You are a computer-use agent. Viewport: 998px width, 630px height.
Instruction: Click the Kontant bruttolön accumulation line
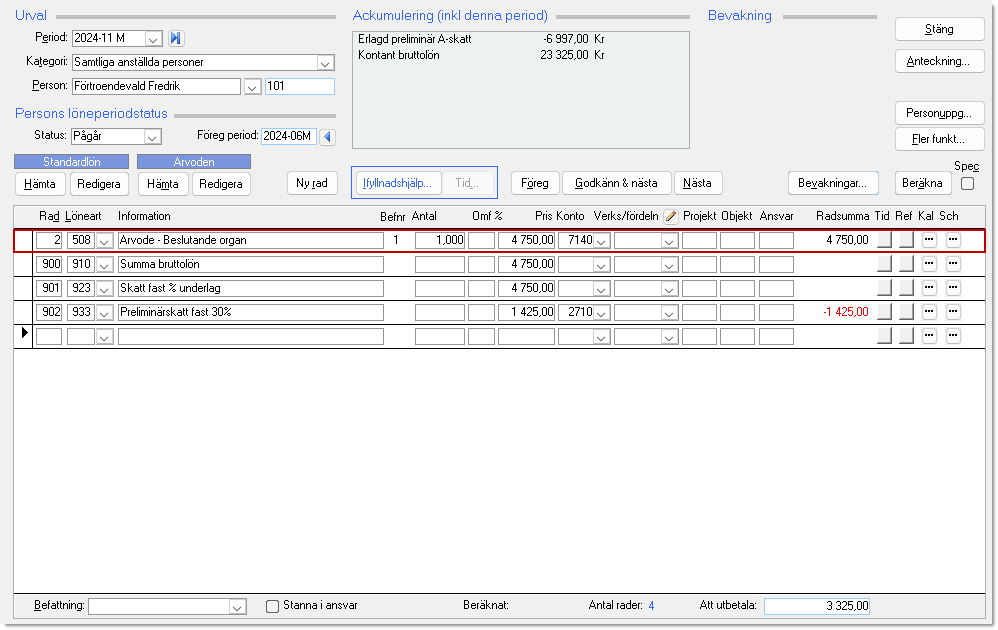coord(481,55)
